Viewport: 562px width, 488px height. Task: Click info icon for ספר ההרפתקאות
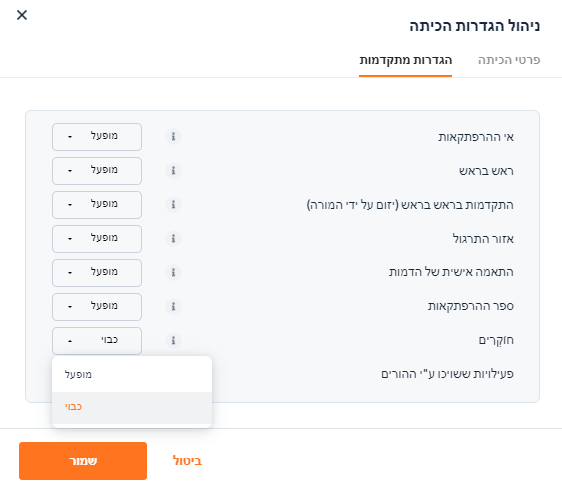point(173,306)
